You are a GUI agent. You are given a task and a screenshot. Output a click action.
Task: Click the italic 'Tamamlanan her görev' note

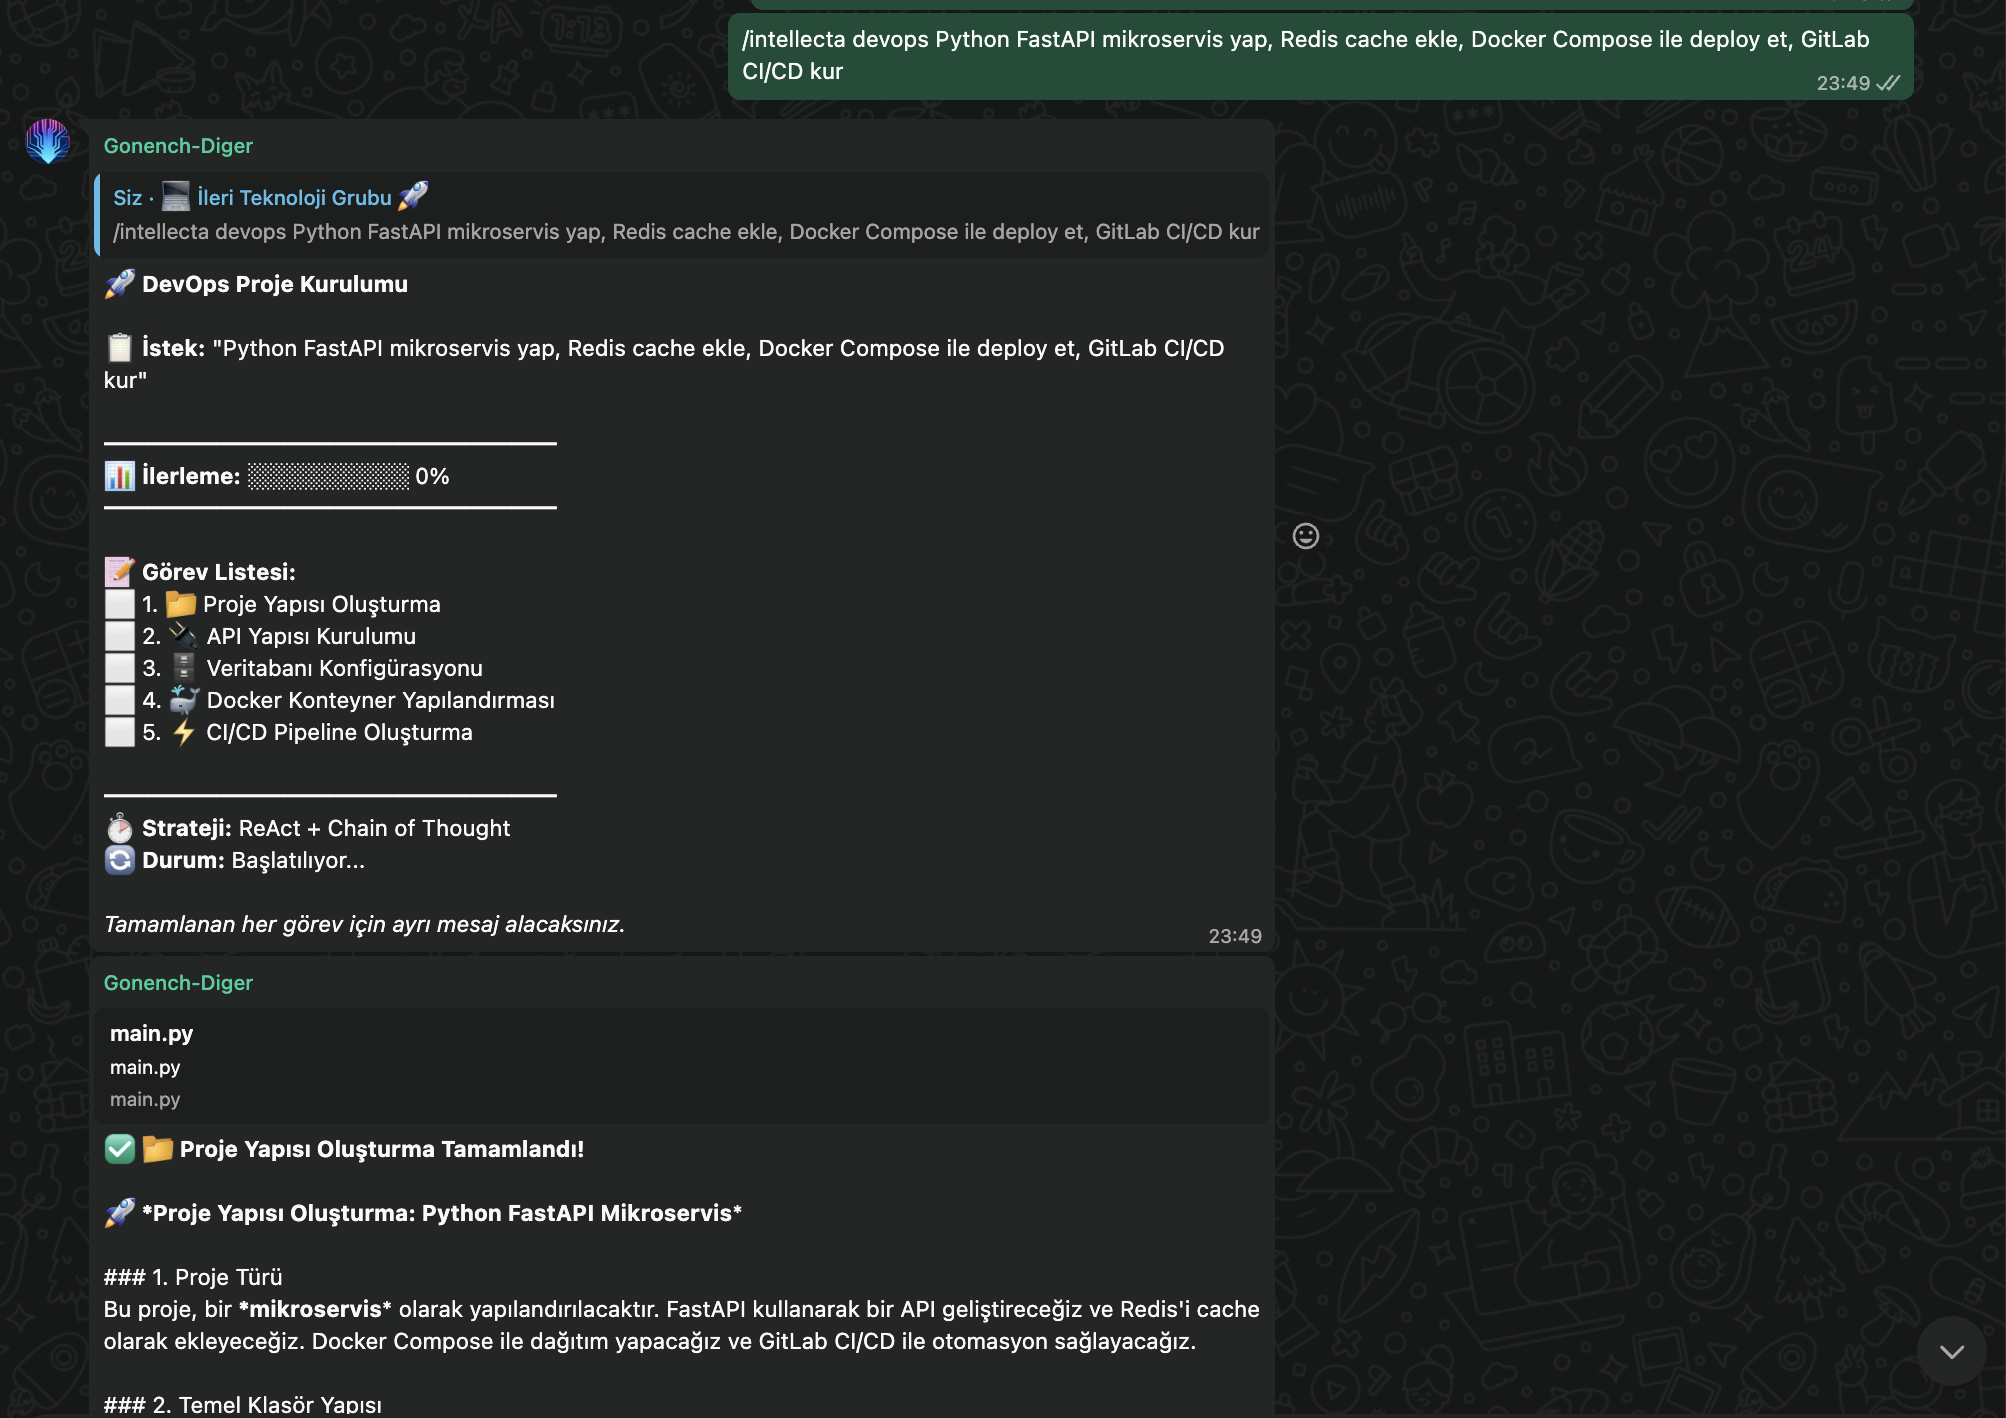[x=364, y=924]
